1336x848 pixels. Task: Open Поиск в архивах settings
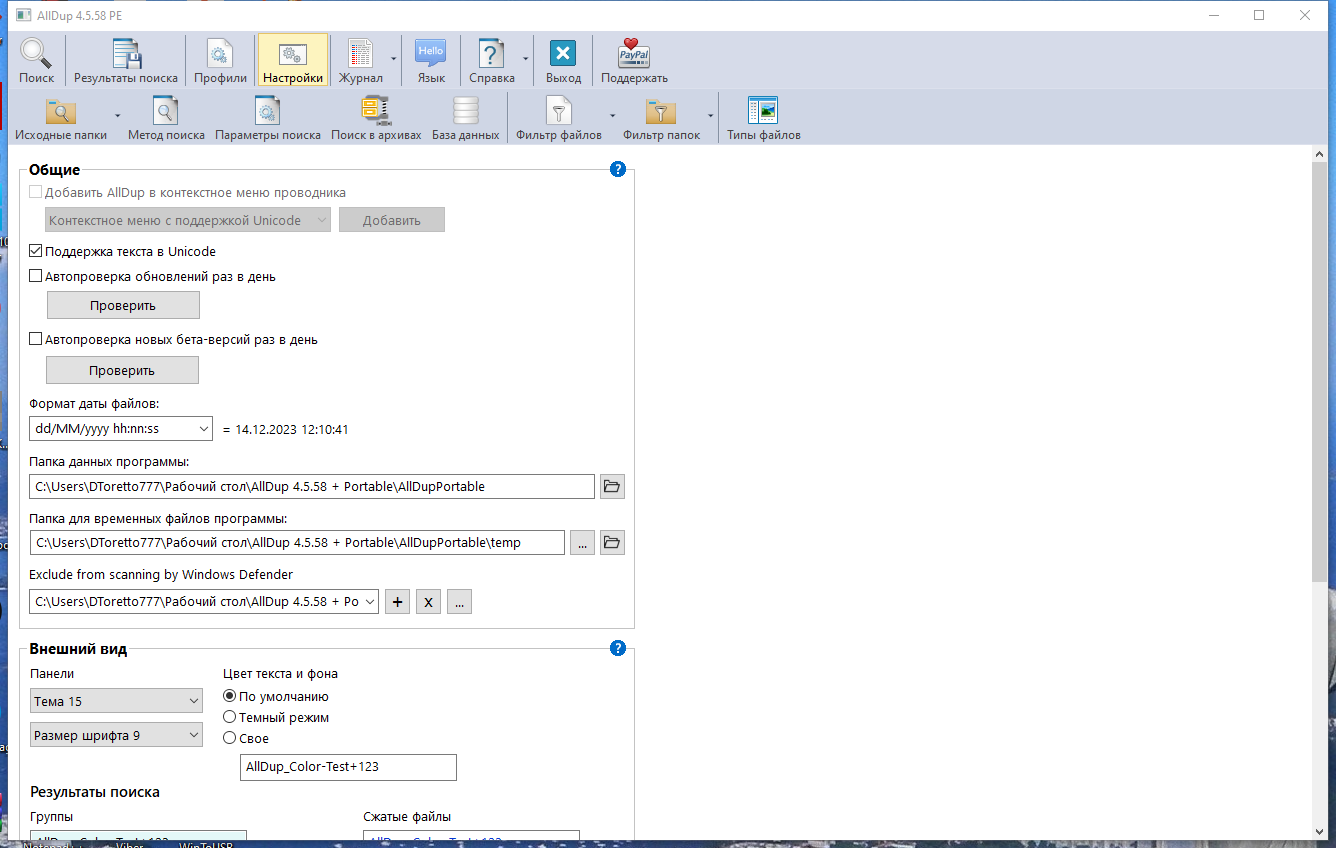point(376,118)
